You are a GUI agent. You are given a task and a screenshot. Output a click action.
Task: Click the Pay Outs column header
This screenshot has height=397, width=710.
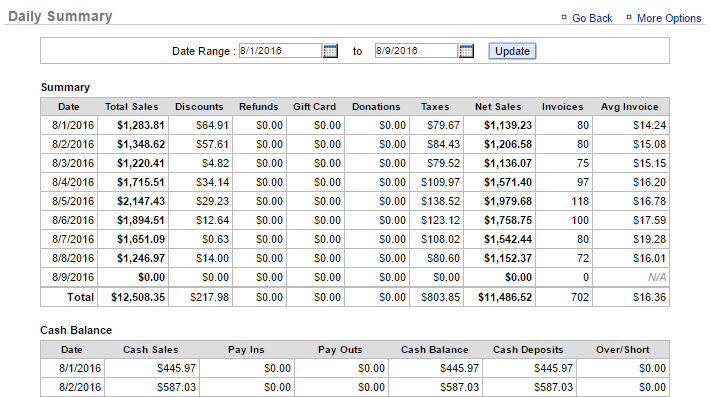tap(340, 350)
